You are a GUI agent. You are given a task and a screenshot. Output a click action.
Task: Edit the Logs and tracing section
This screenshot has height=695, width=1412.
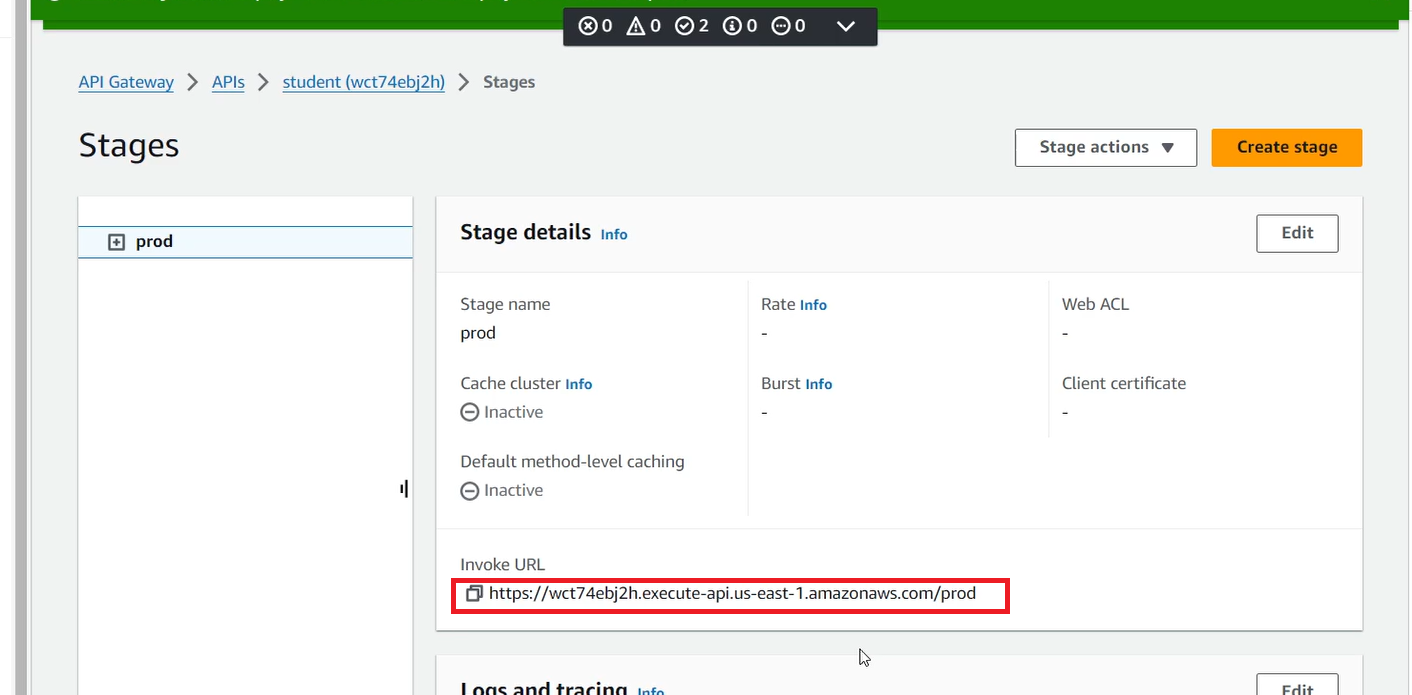pyautogui.click(x=1297, y=686)
